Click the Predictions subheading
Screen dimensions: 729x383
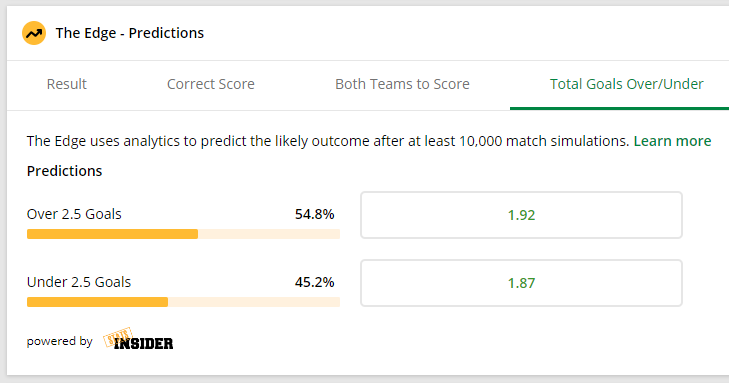pyautogui.click(x=64, y=171)
